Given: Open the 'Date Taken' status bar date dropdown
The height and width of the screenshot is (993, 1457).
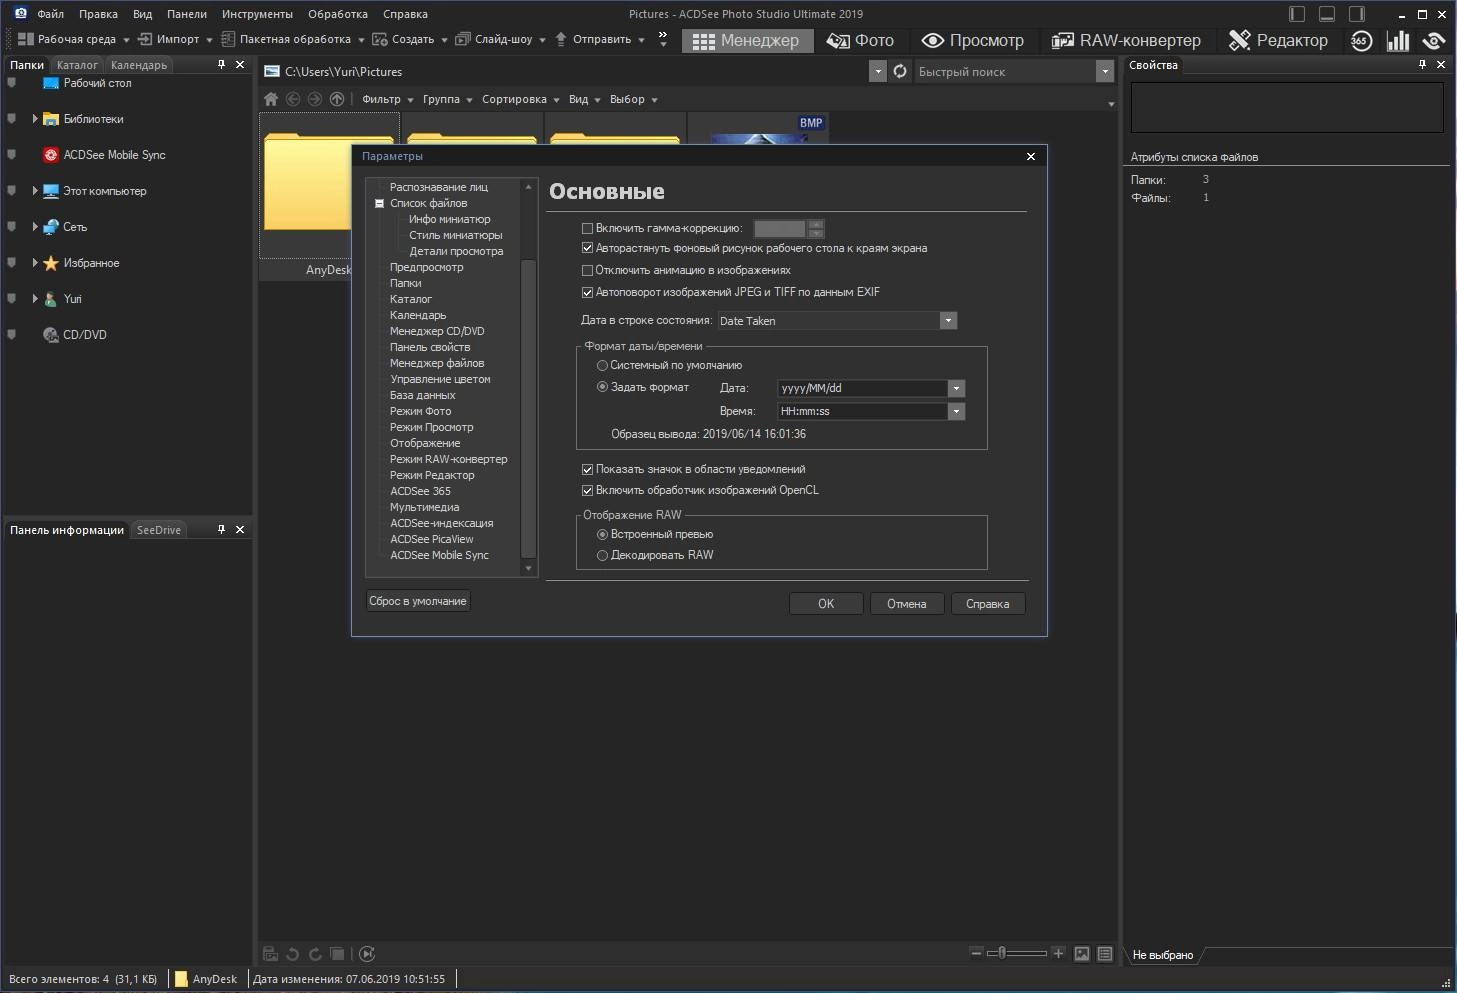Looking at the screenshot, I should (948, 321).
